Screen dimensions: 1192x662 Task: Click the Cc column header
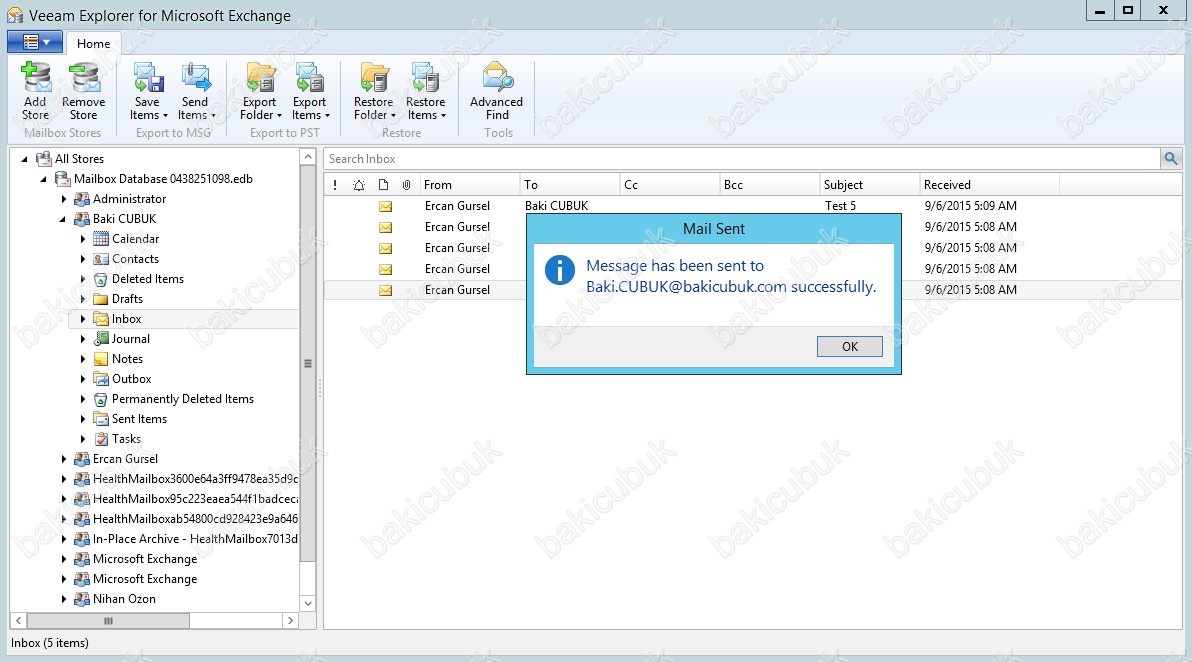[669, 185]
